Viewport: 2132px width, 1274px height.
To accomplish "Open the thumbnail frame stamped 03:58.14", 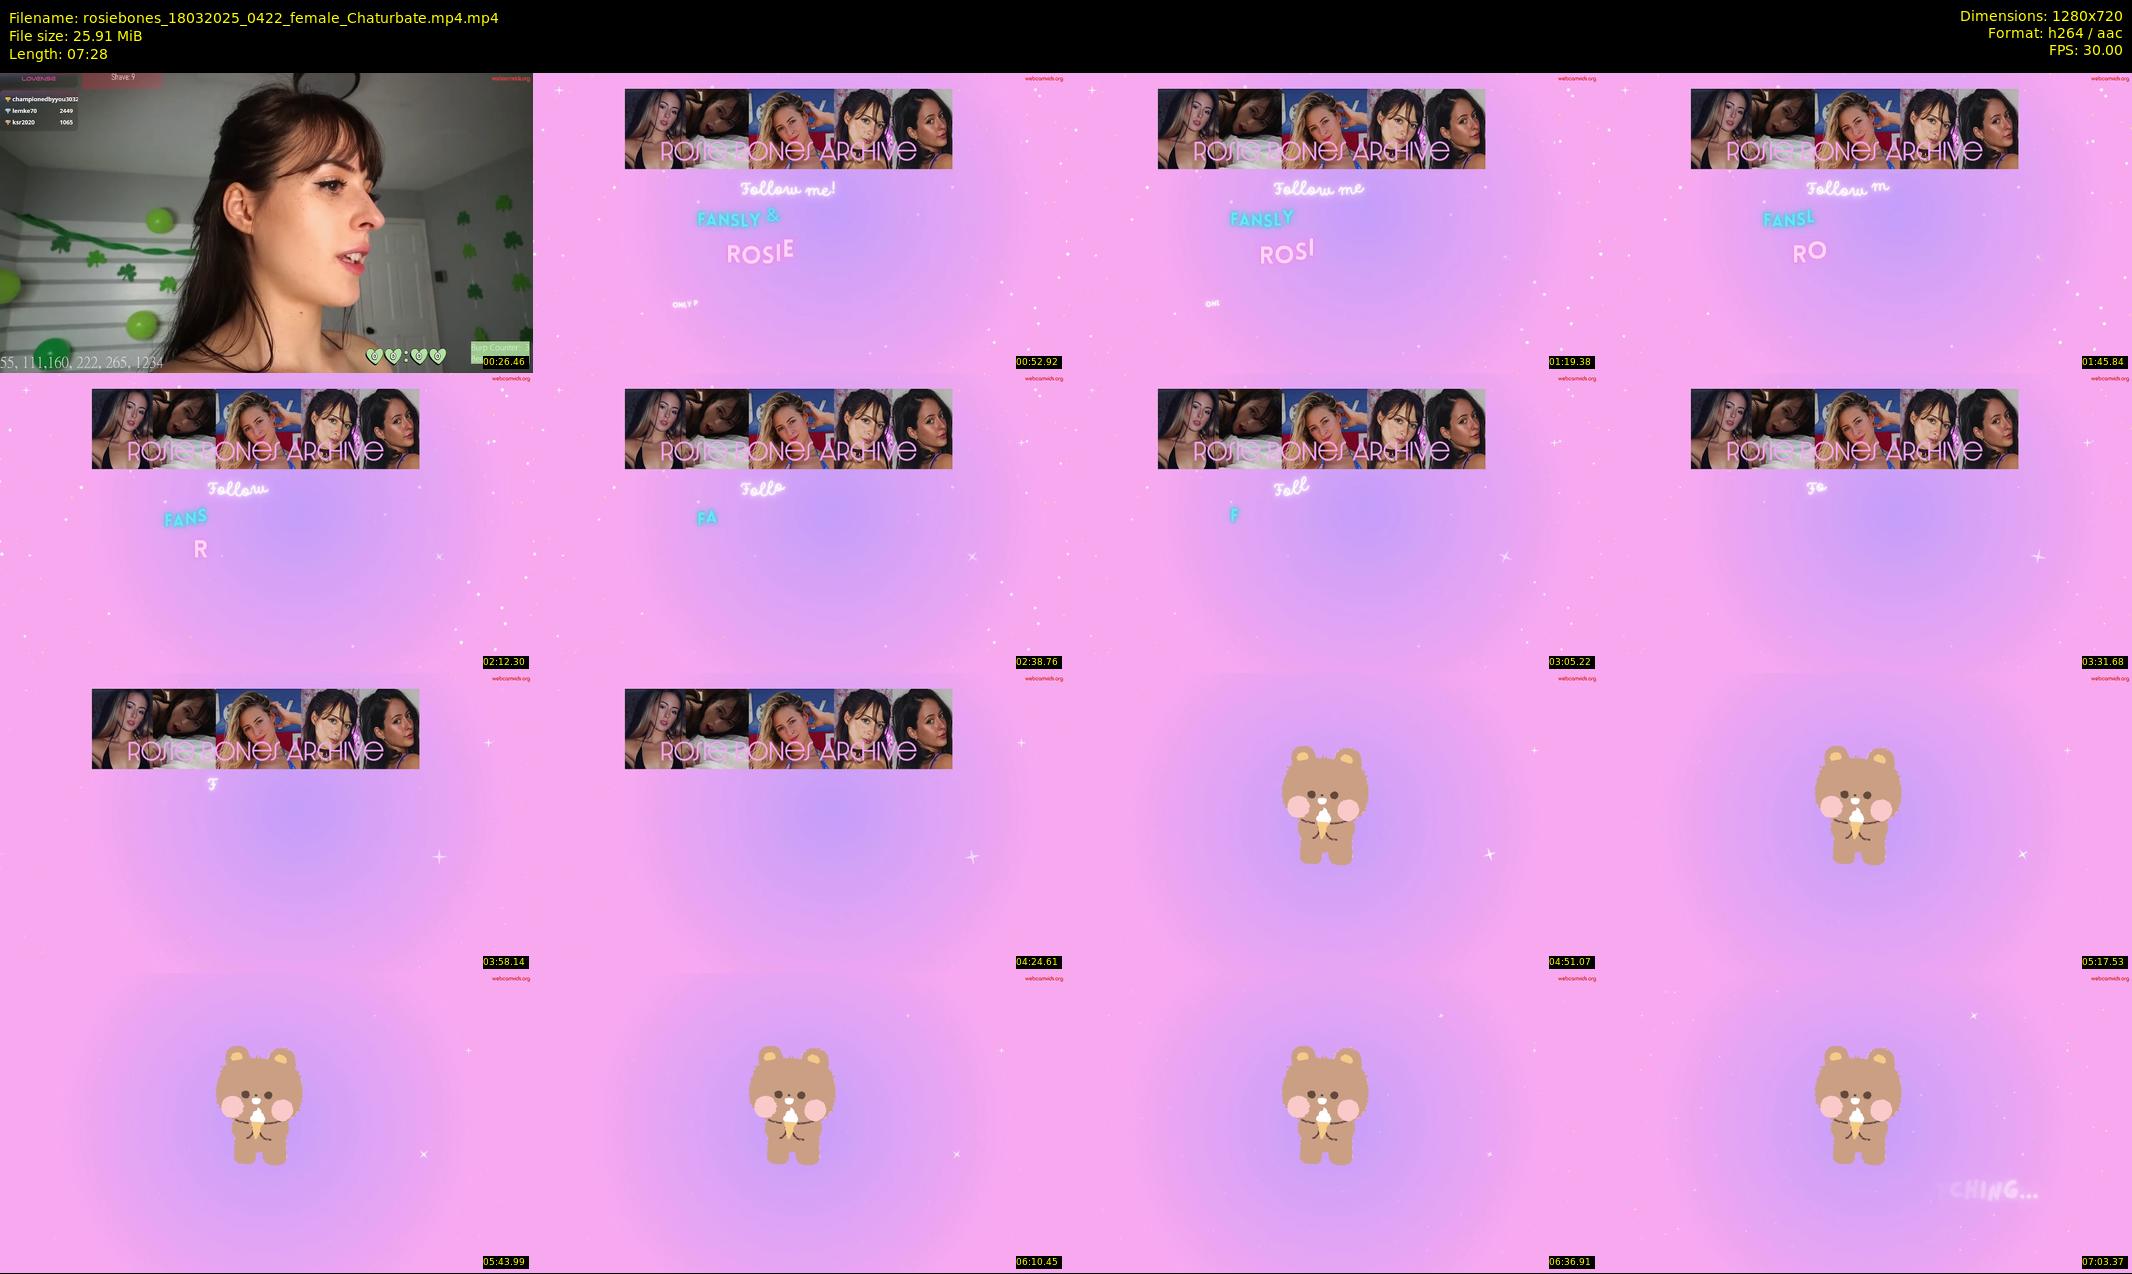I will 266,822.
